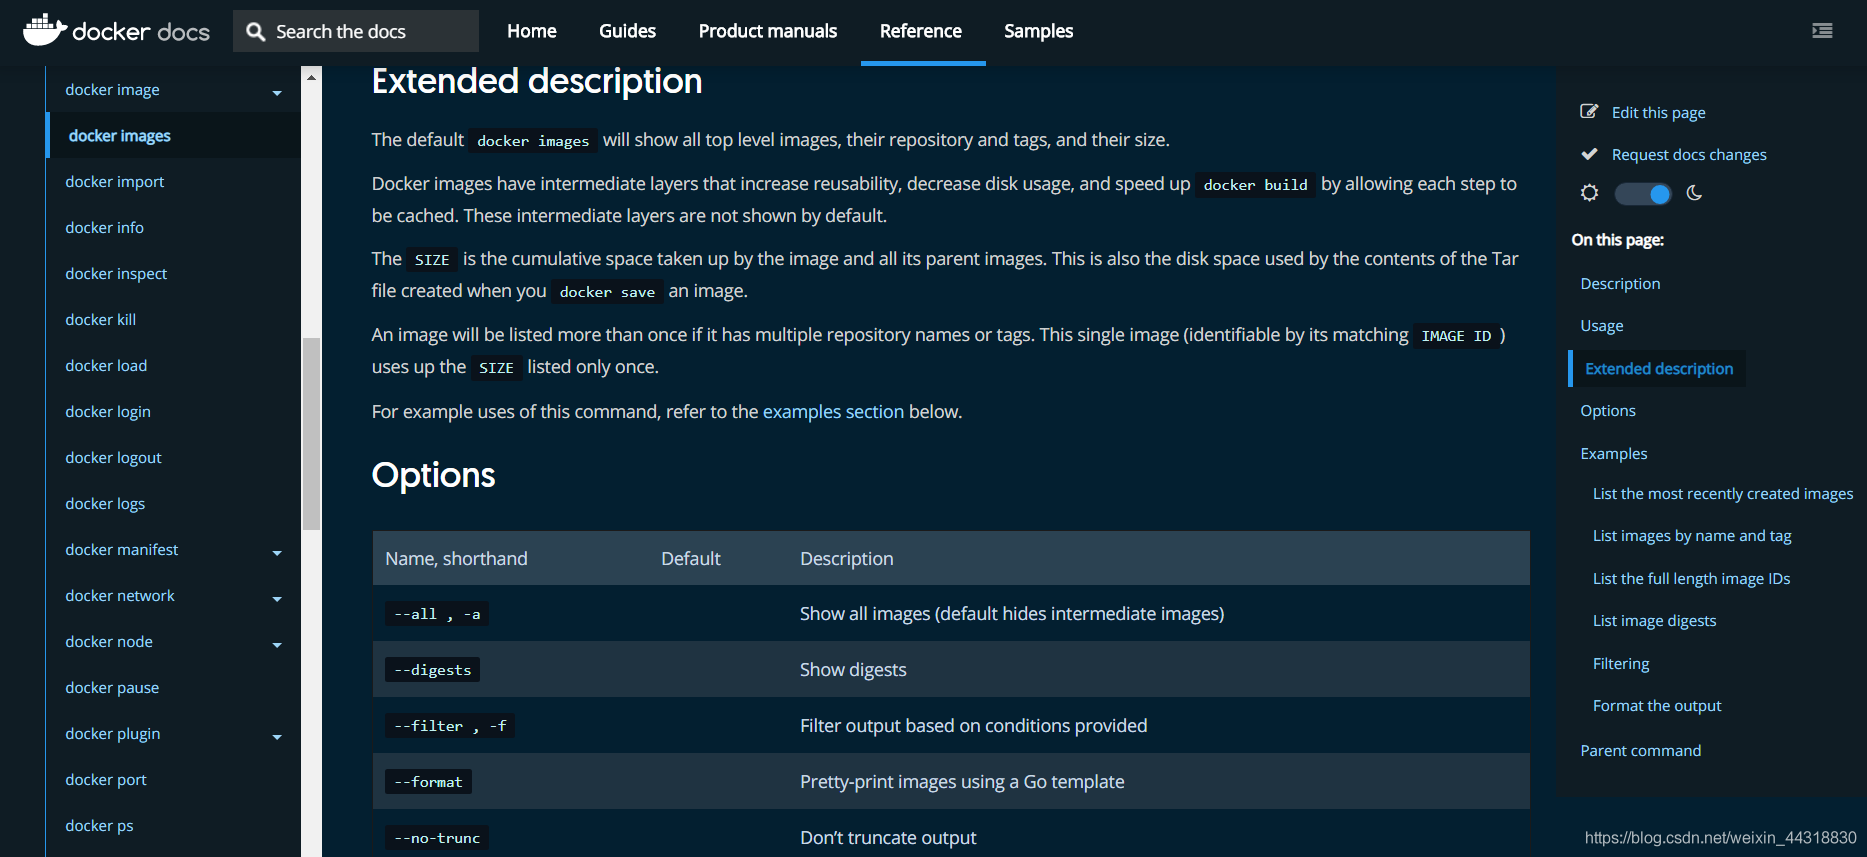Click the Edit this page link
1867x857 pixels.
tap(1659, 113)
